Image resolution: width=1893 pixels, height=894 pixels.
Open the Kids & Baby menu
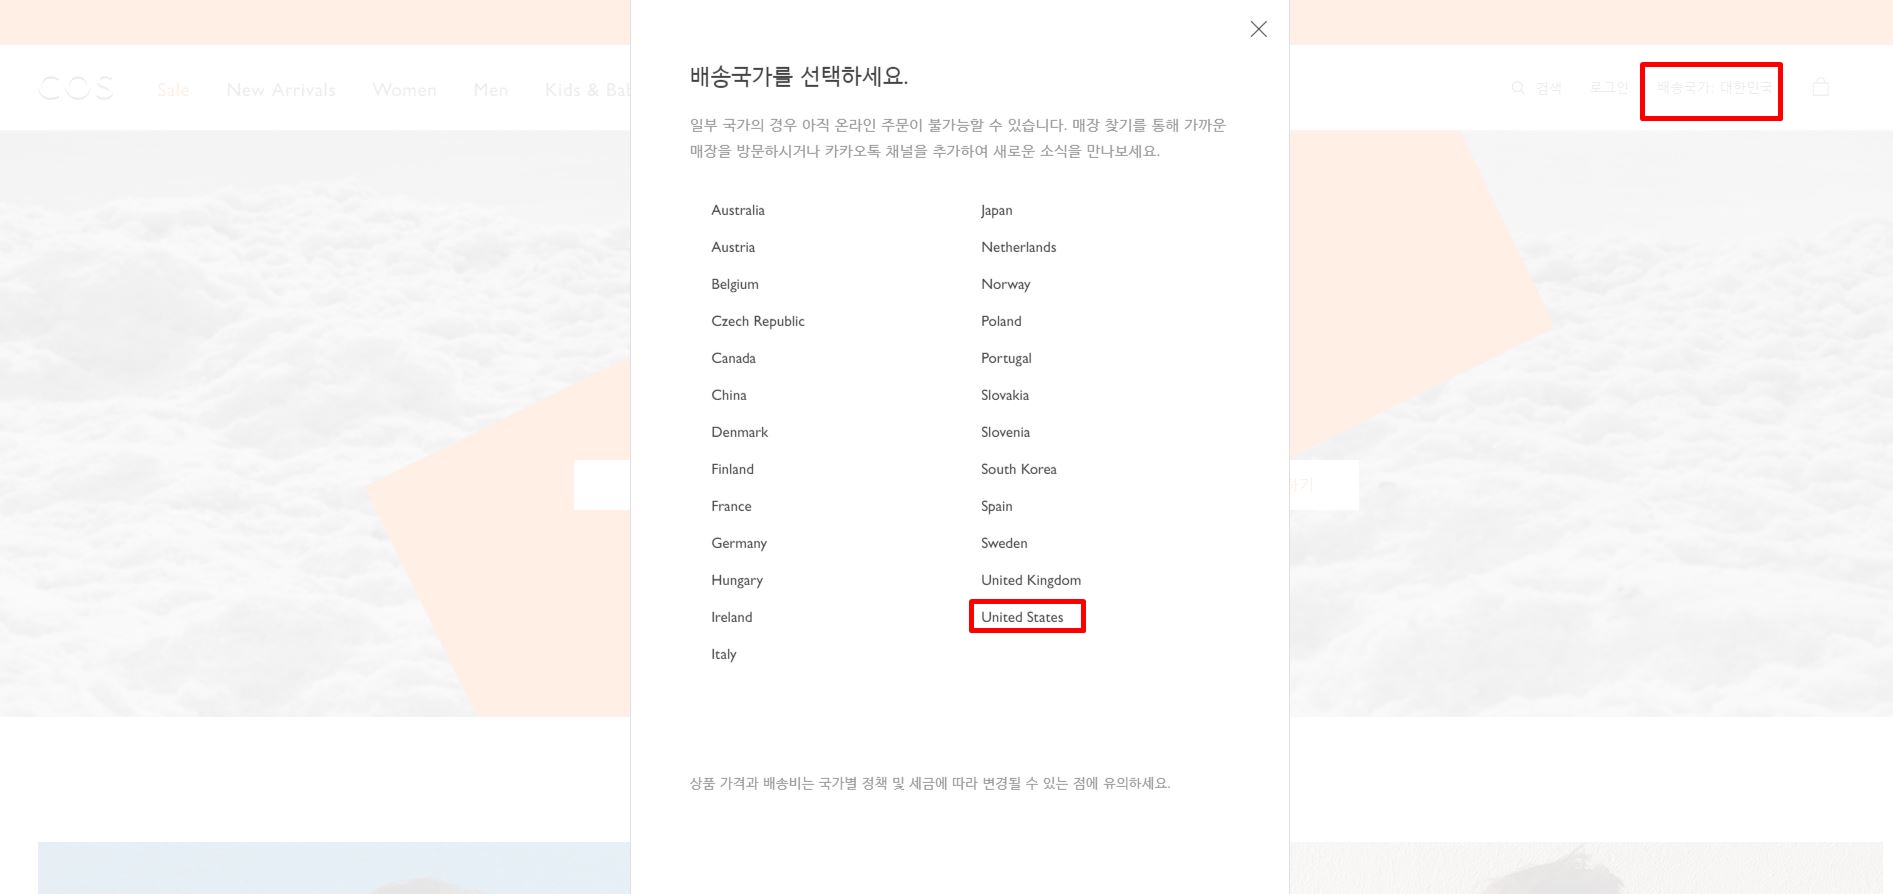(x=588, y=90)
